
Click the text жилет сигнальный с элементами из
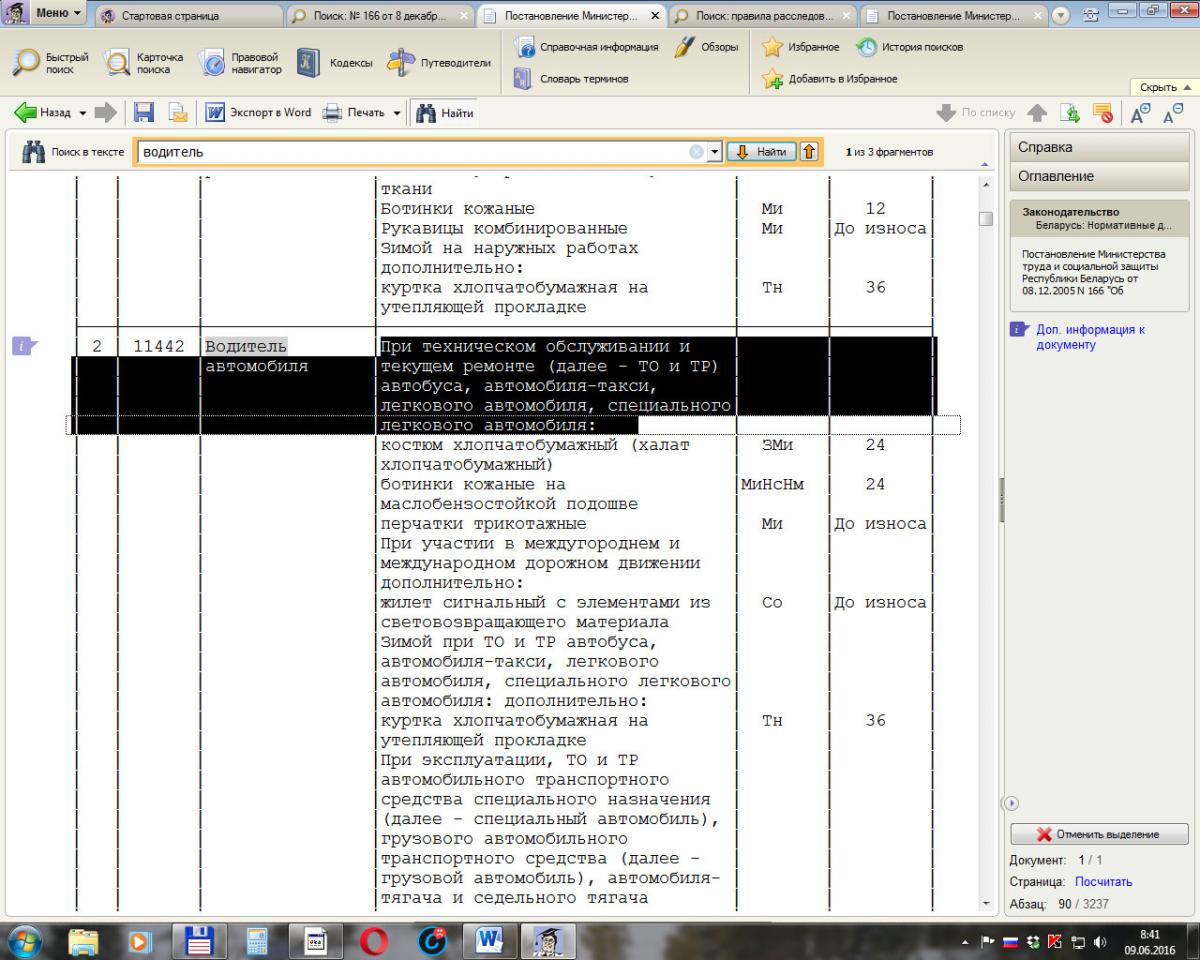545,603
